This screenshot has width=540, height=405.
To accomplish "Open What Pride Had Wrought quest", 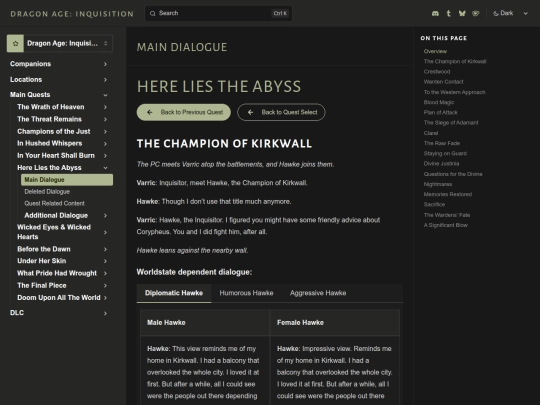I will [x=57, y=273].
